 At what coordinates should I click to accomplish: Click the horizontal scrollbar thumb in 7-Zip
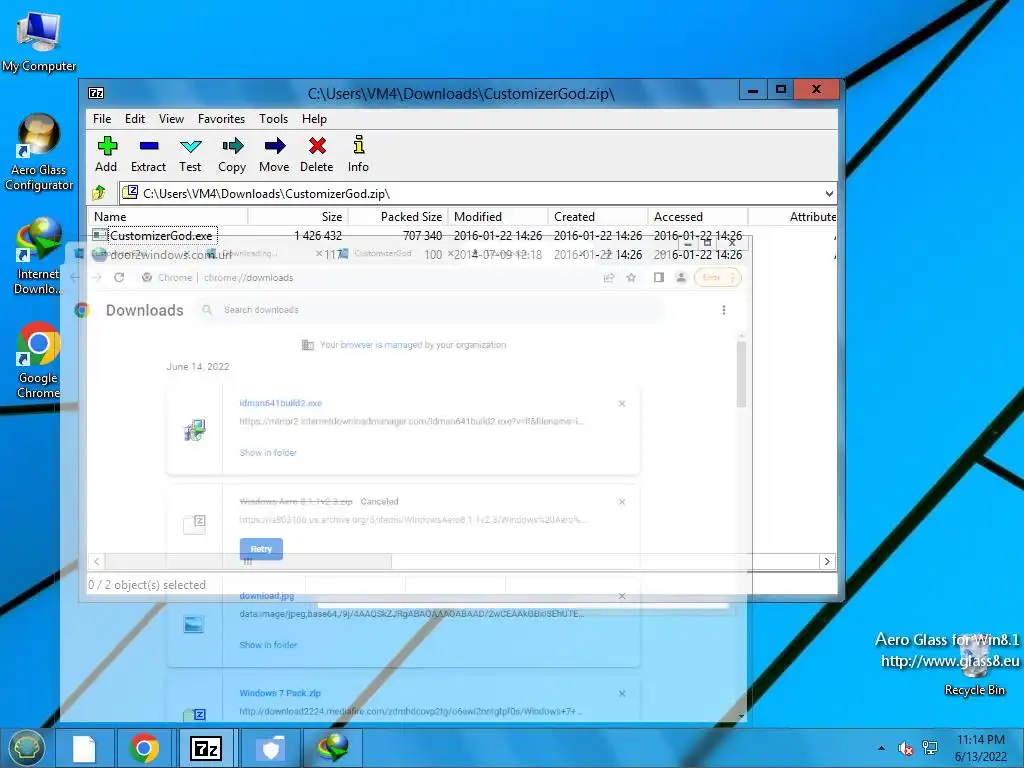point(249,562)
